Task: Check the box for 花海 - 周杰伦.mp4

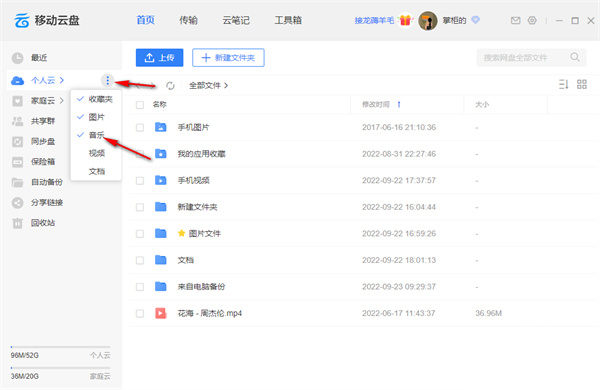Action: pyautogui.click(x=140, y=313)
